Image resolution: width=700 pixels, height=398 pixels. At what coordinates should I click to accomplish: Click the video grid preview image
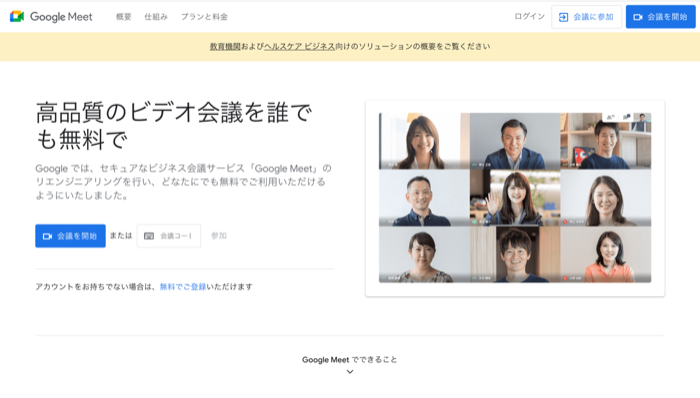(515, 198)
